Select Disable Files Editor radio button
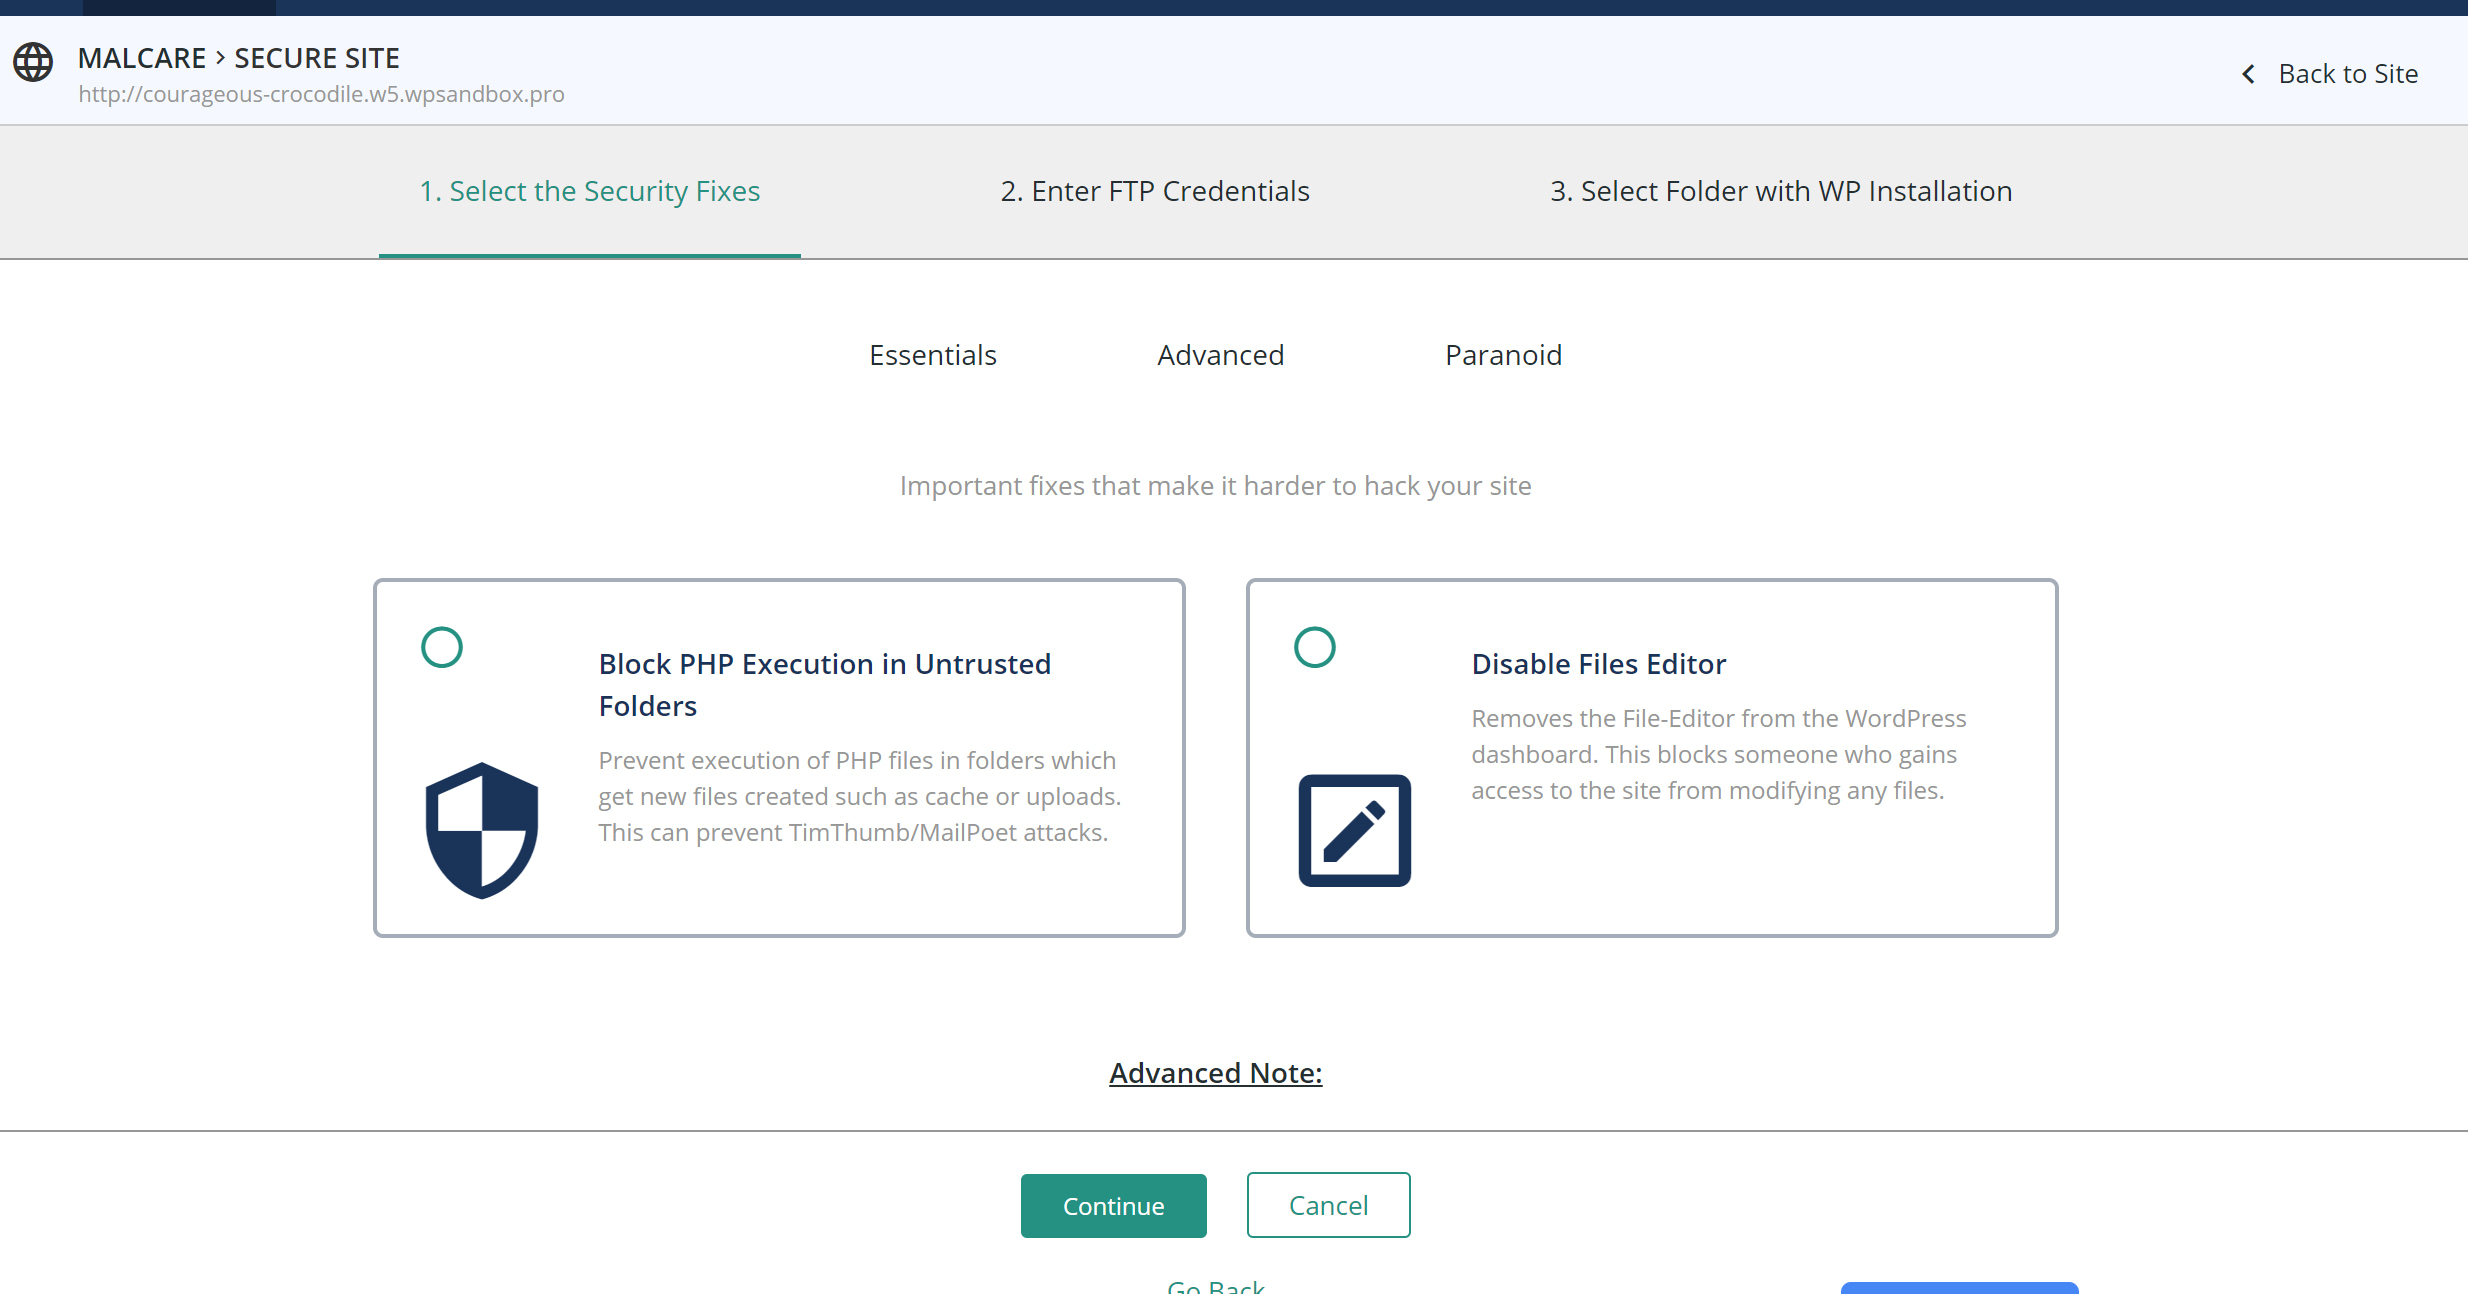This screenshot has width=2468, height=1294. 1314,647
